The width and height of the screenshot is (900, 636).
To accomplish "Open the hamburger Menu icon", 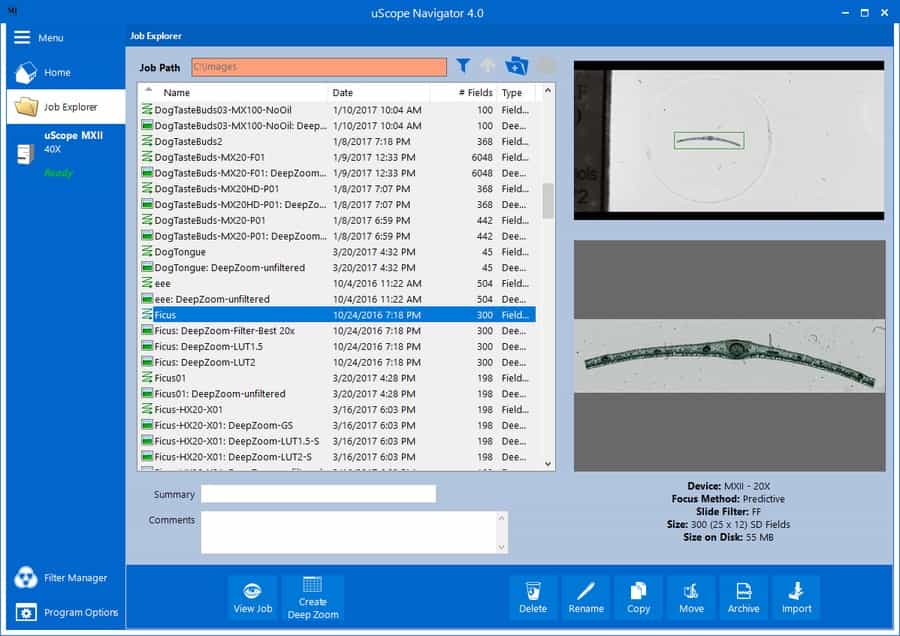I will click(x=22, y=37).
